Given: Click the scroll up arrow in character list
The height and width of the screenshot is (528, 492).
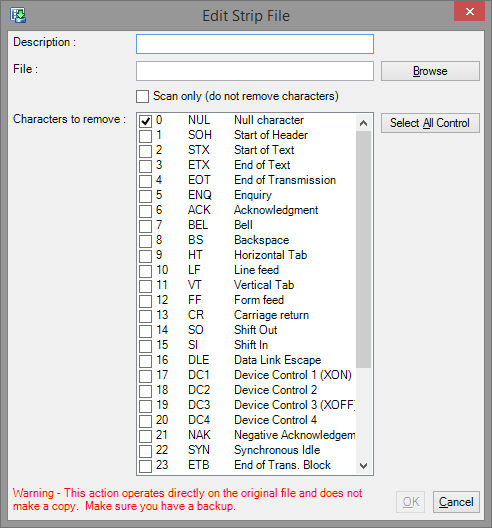Looking at the screenshot, I should point(363,123).
